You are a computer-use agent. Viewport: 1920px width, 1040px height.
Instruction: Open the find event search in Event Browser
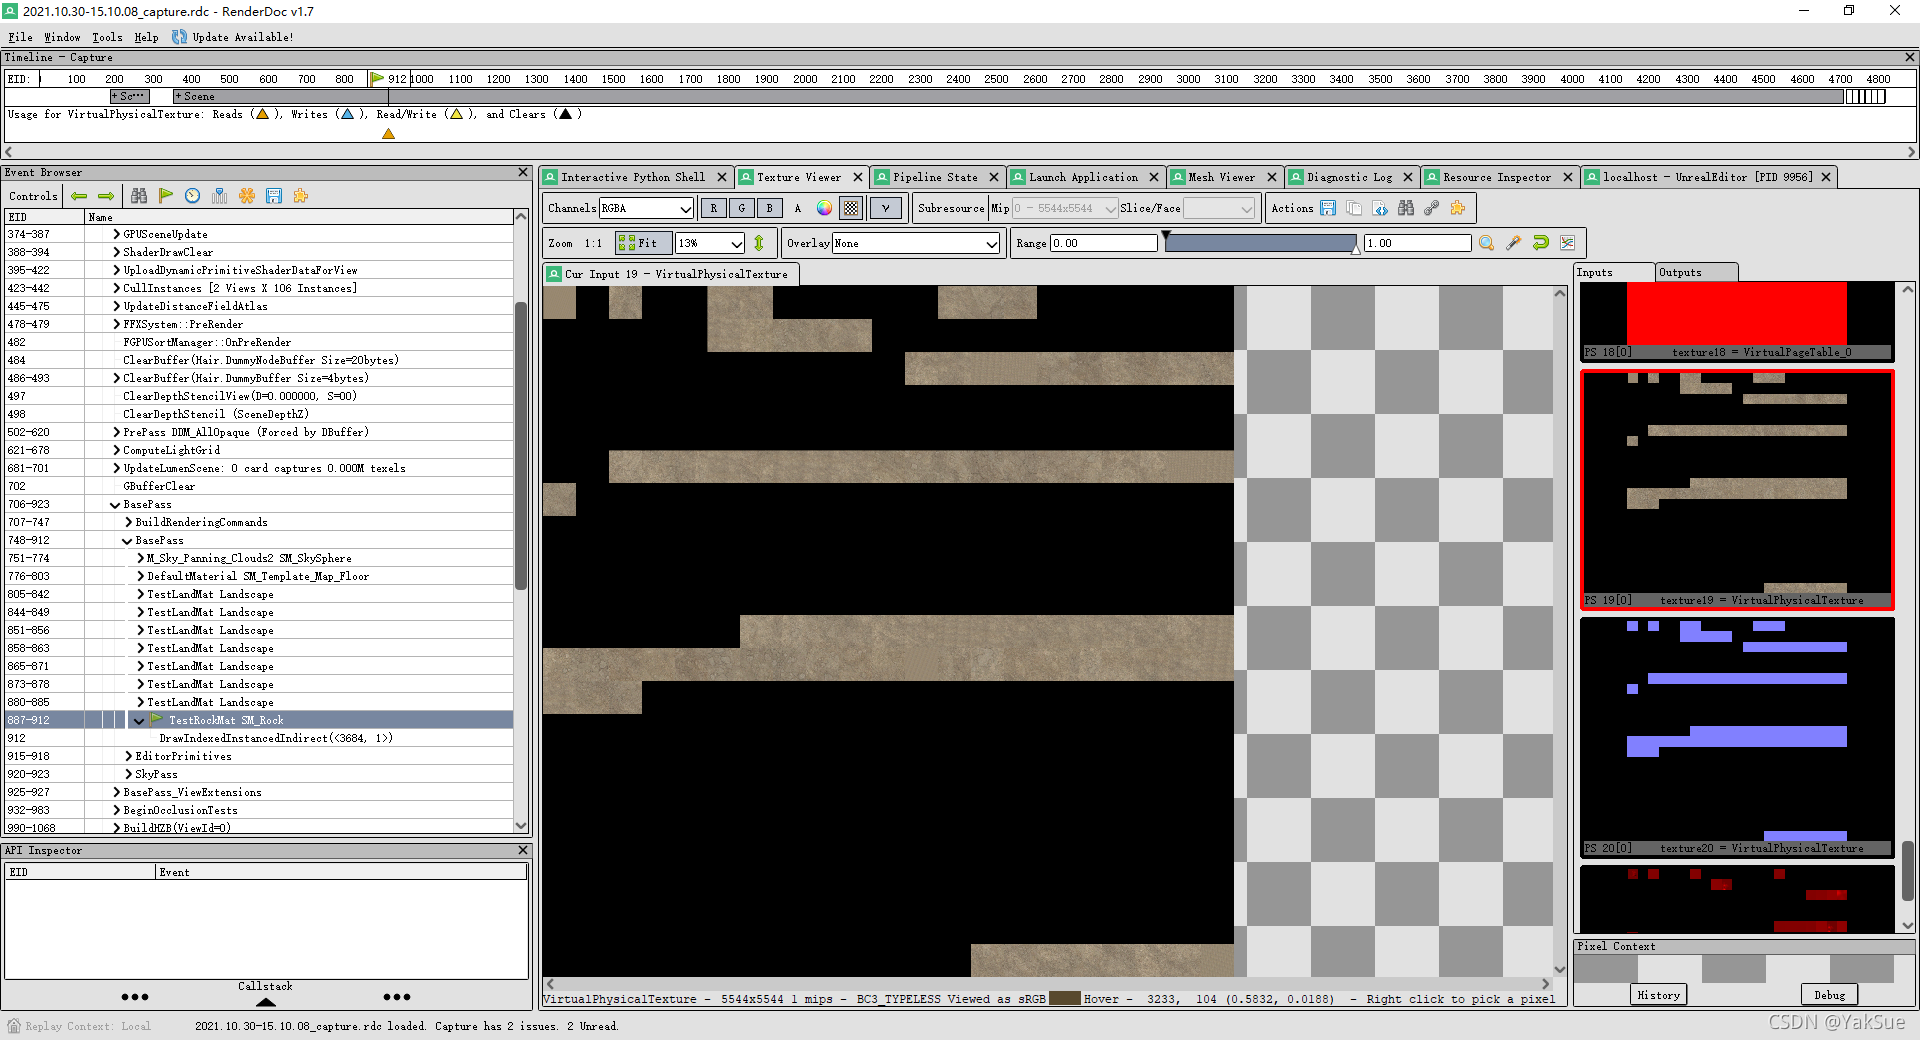tap(140, 196)
